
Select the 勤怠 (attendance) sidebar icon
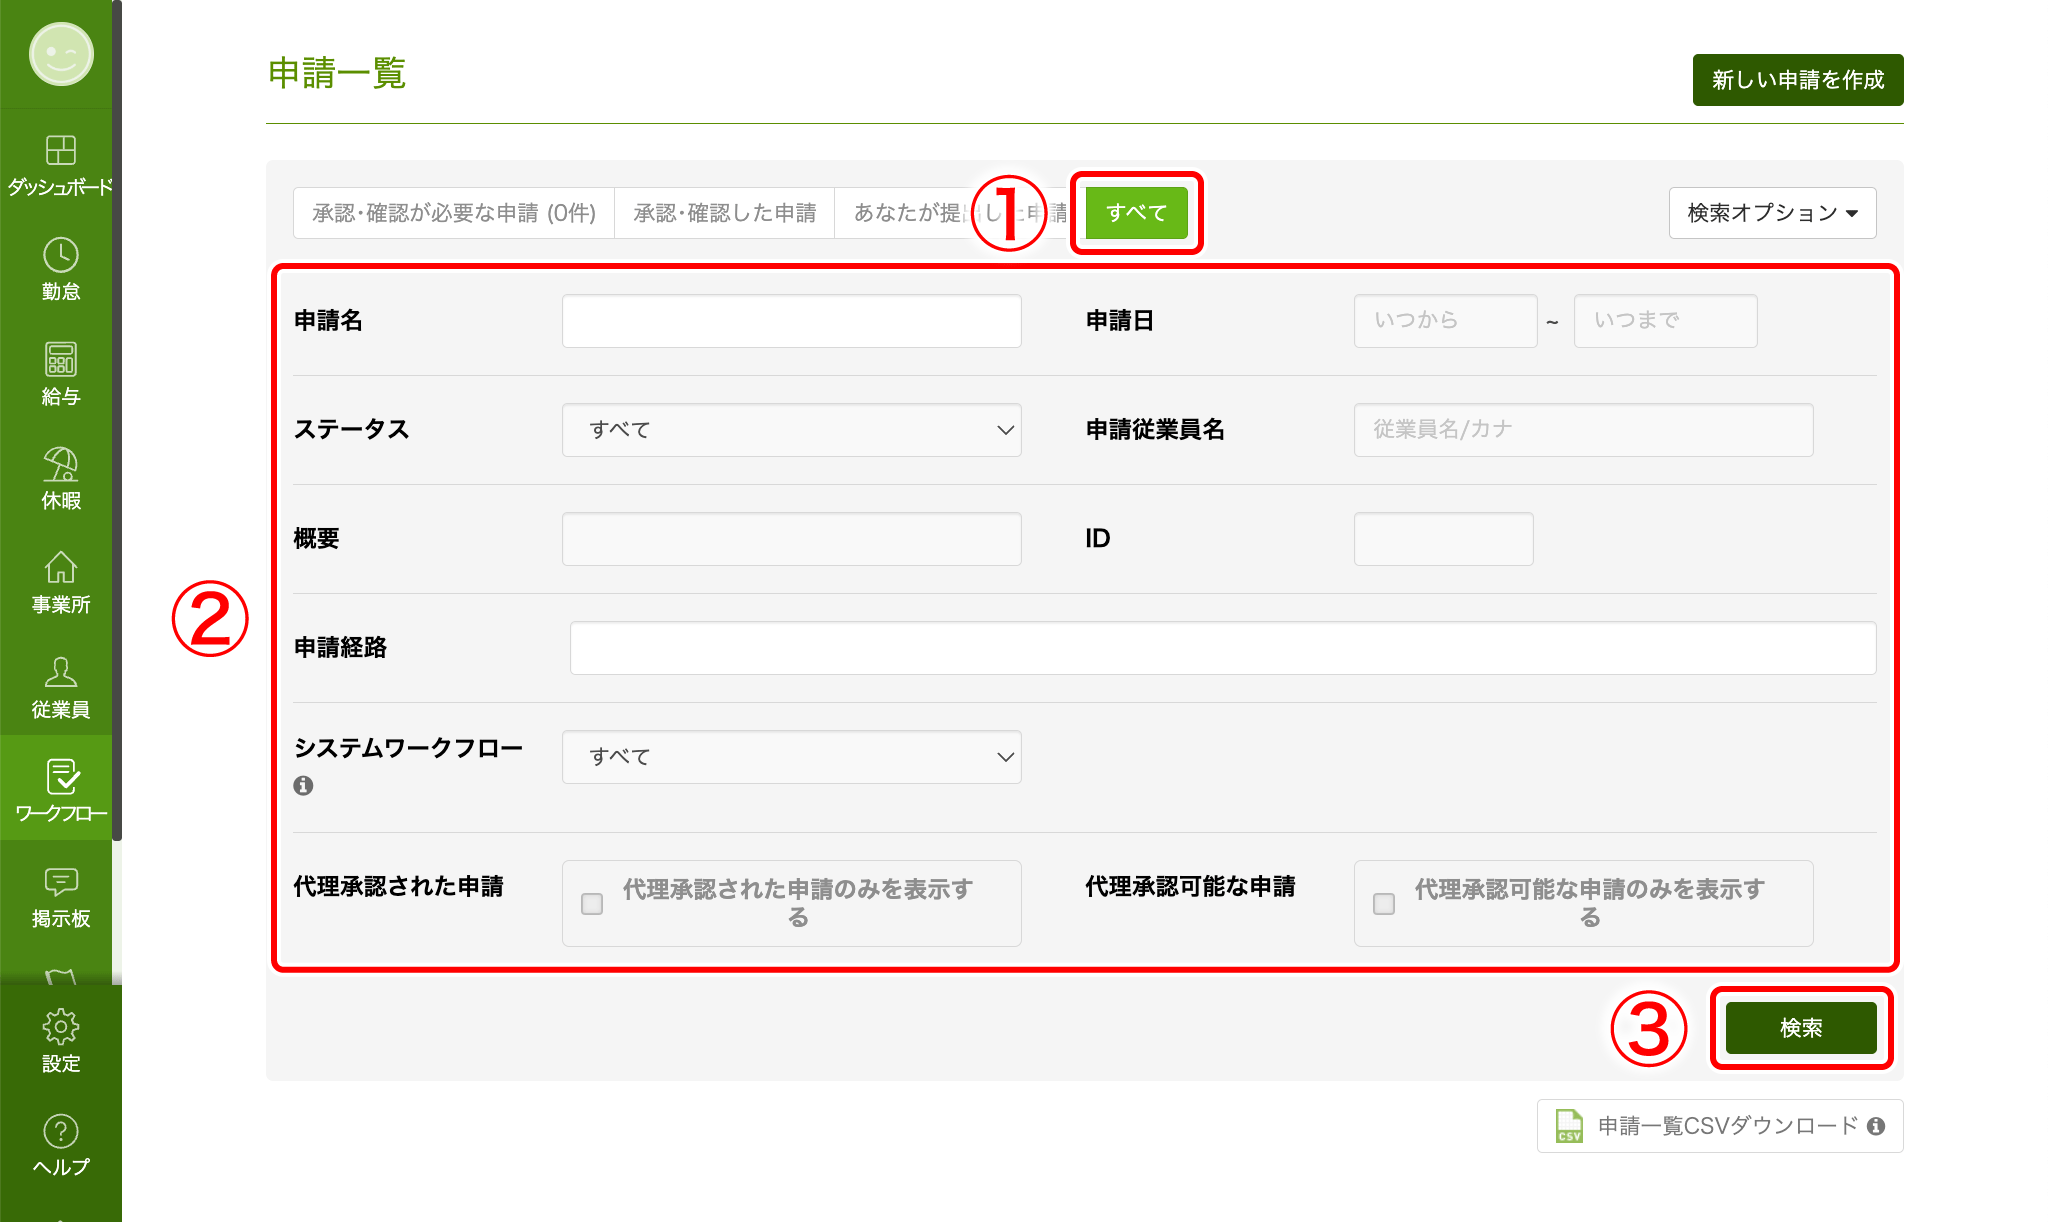pos(61,268)
